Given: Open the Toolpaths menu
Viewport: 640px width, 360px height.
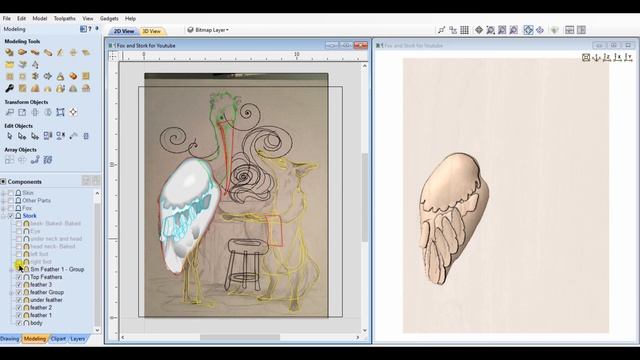Looking at the screenshot, I should coord(64,18).
